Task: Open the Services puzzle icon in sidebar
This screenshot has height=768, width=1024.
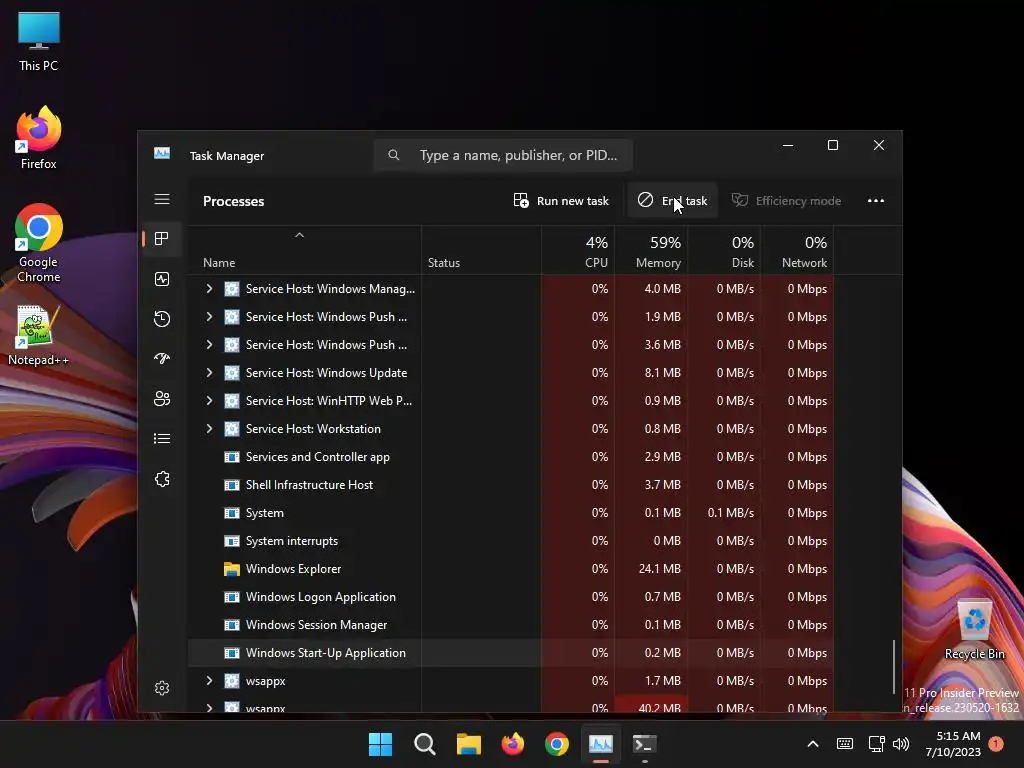Action: 162,479
